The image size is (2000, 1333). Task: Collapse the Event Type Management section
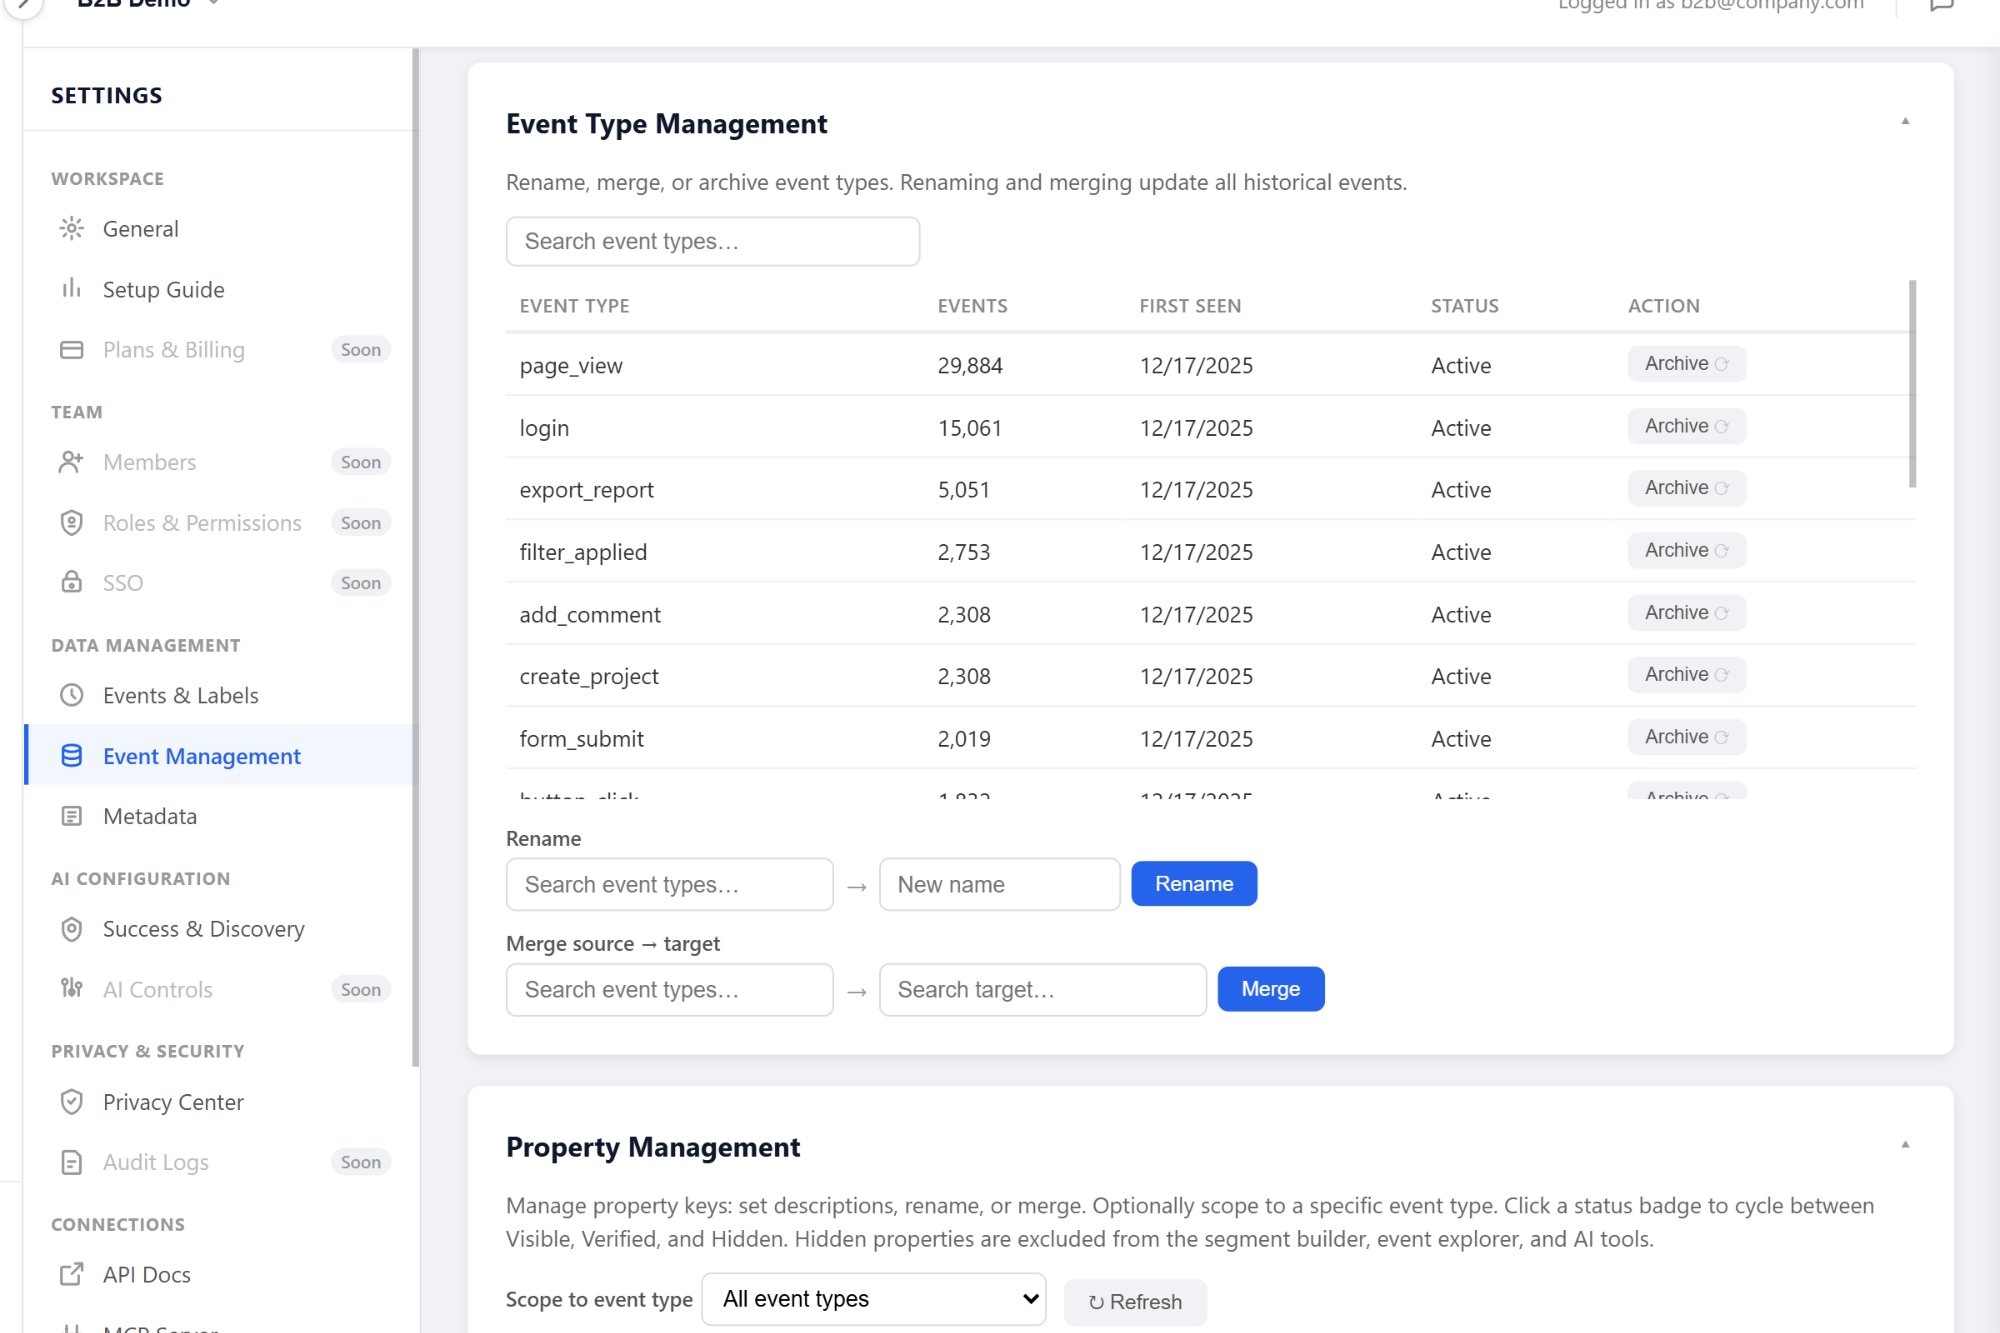coord(1906,120)
